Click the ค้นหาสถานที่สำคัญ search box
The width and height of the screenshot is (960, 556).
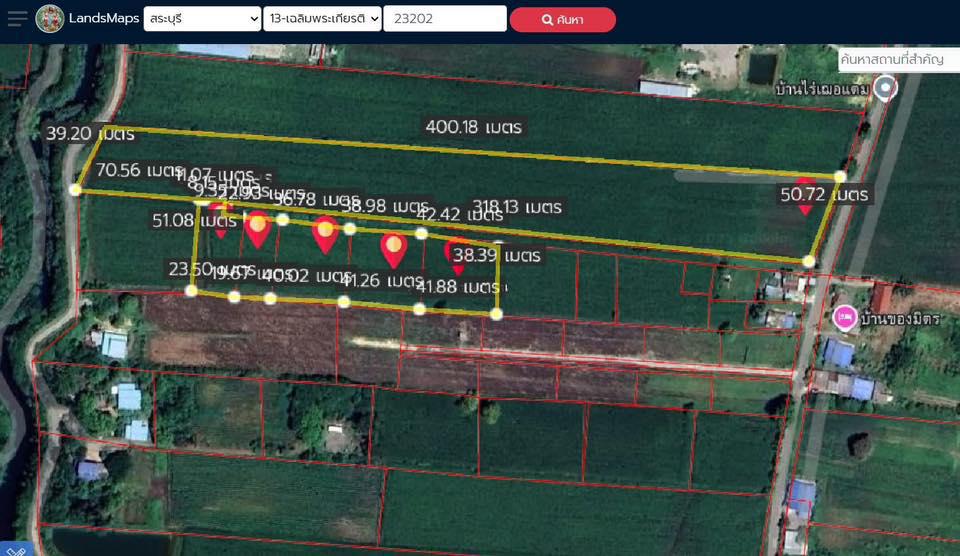point(898,60)
